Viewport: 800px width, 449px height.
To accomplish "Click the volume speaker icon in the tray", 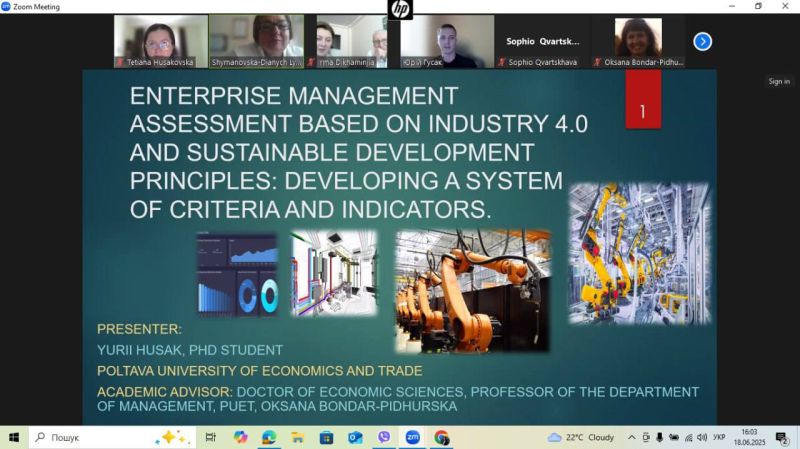I will [x=702, y=437].
